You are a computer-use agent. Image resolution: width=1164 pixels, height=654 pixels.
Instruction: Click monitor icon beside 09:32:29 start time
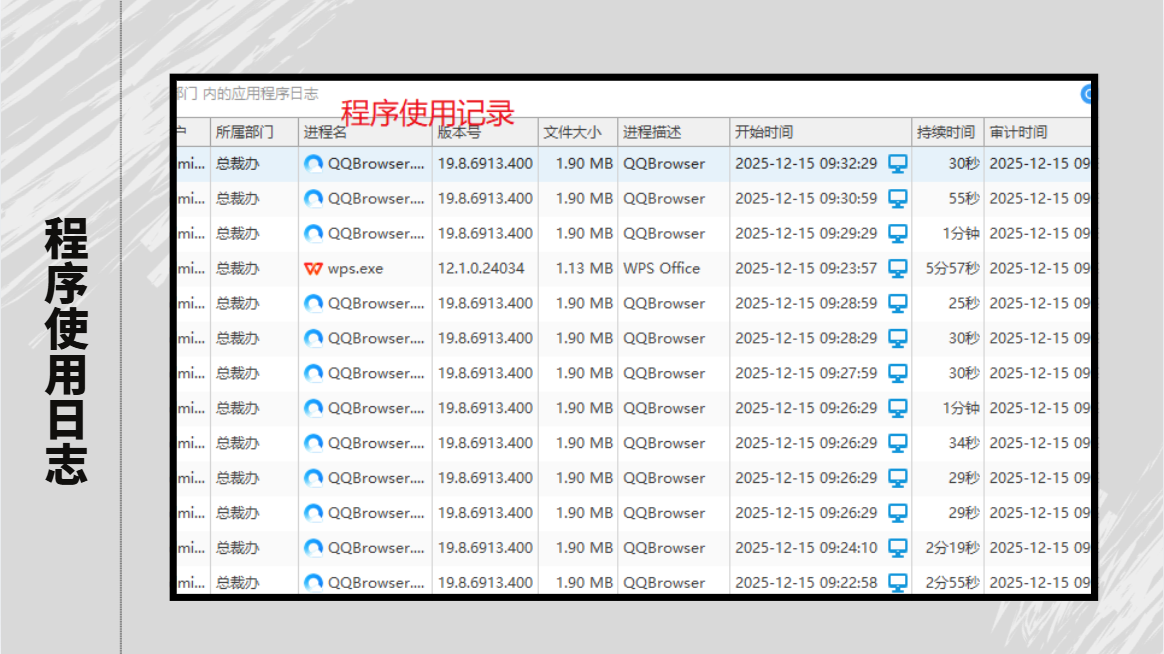coord(897,163)
